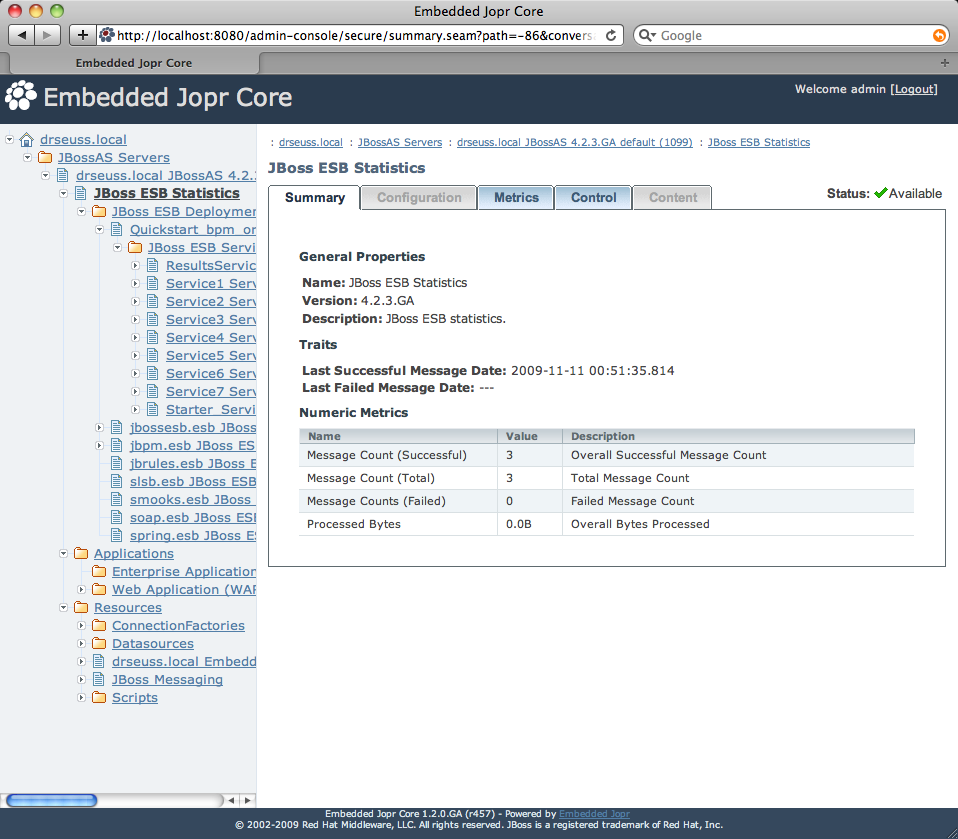
Task: Click the Jopr flower logo in header
Action: coord(21,96)
